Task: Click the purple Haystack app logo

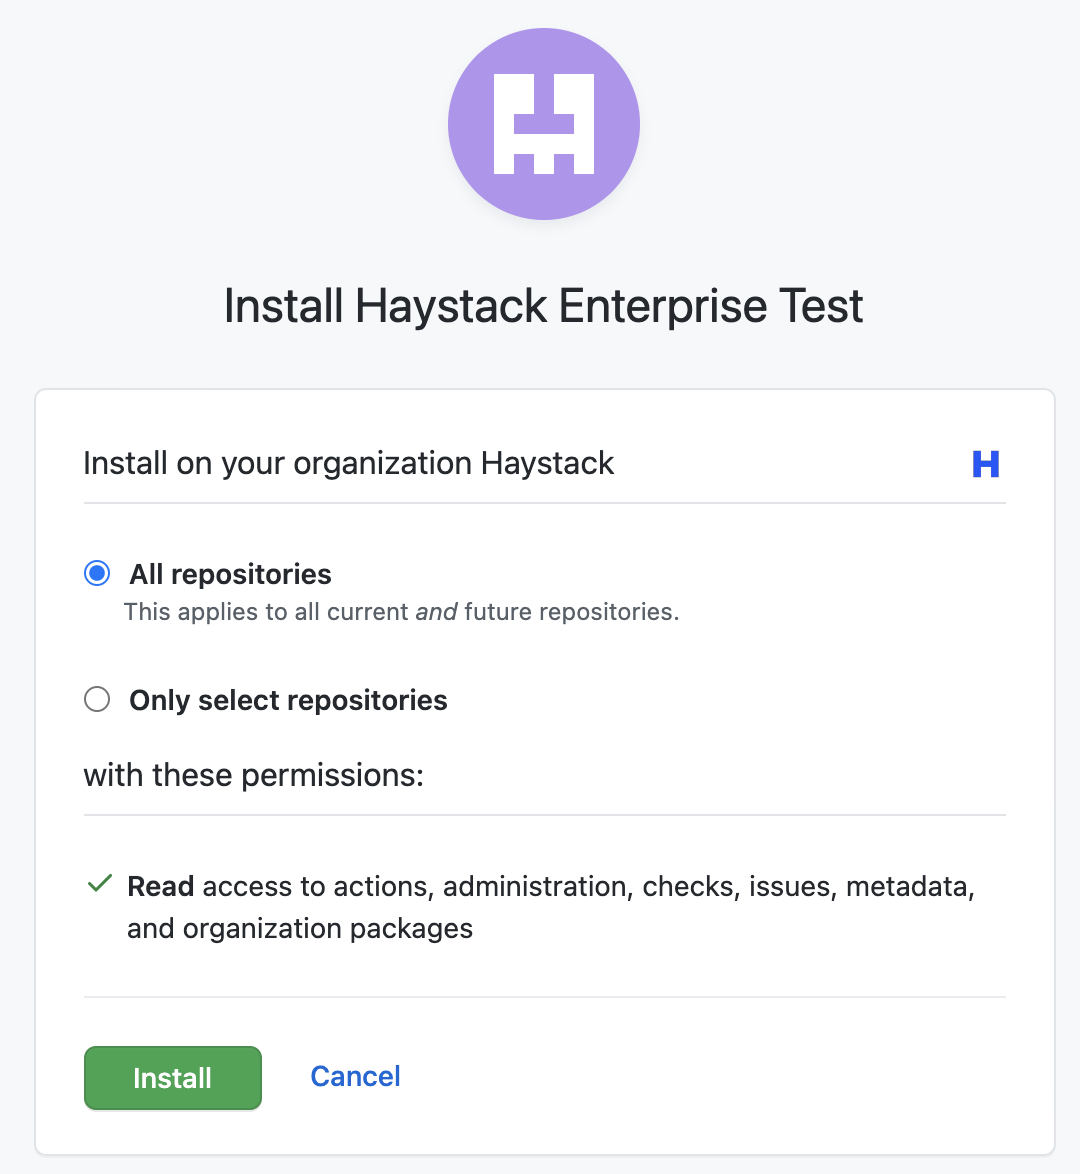Action: [x=544, y=124]
